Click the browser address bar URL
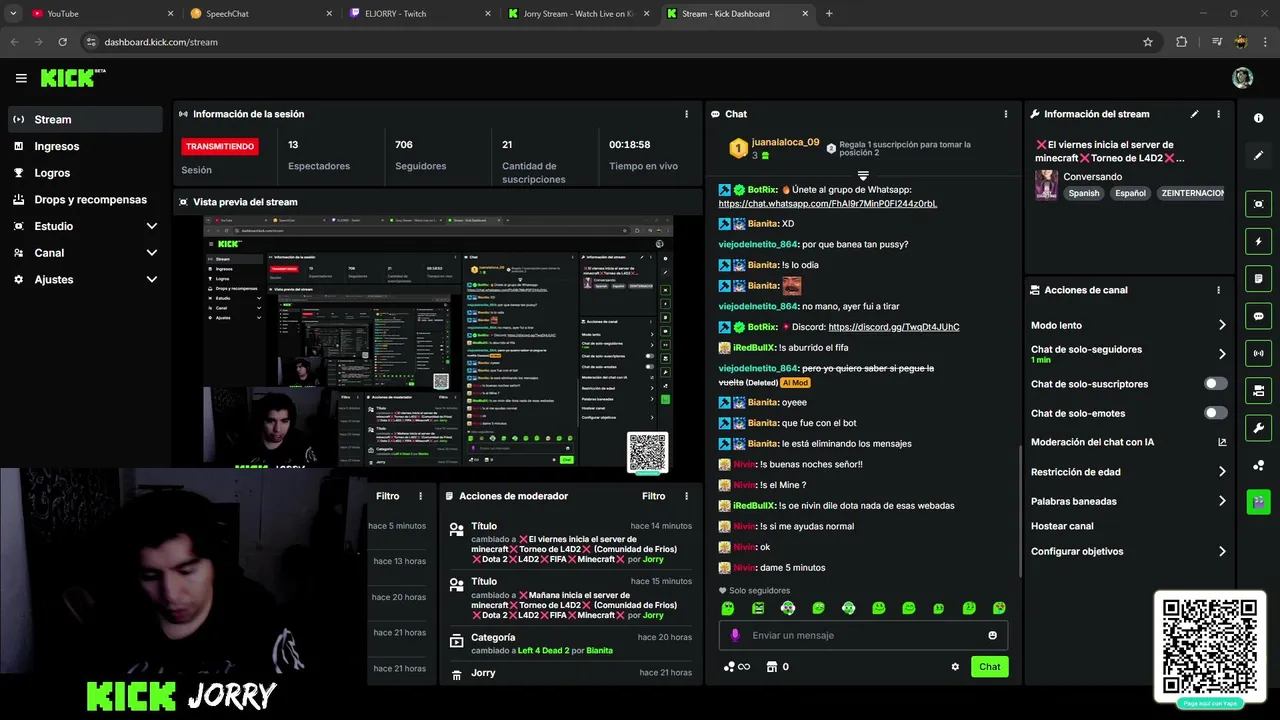The width and height of the screenshot is (1280, 720). [x=161, y=42]
